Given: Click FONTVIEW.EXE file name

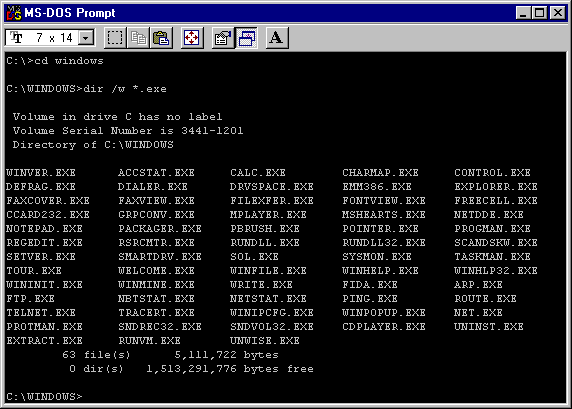Looking at the screenshot, I should coord(384,201).
